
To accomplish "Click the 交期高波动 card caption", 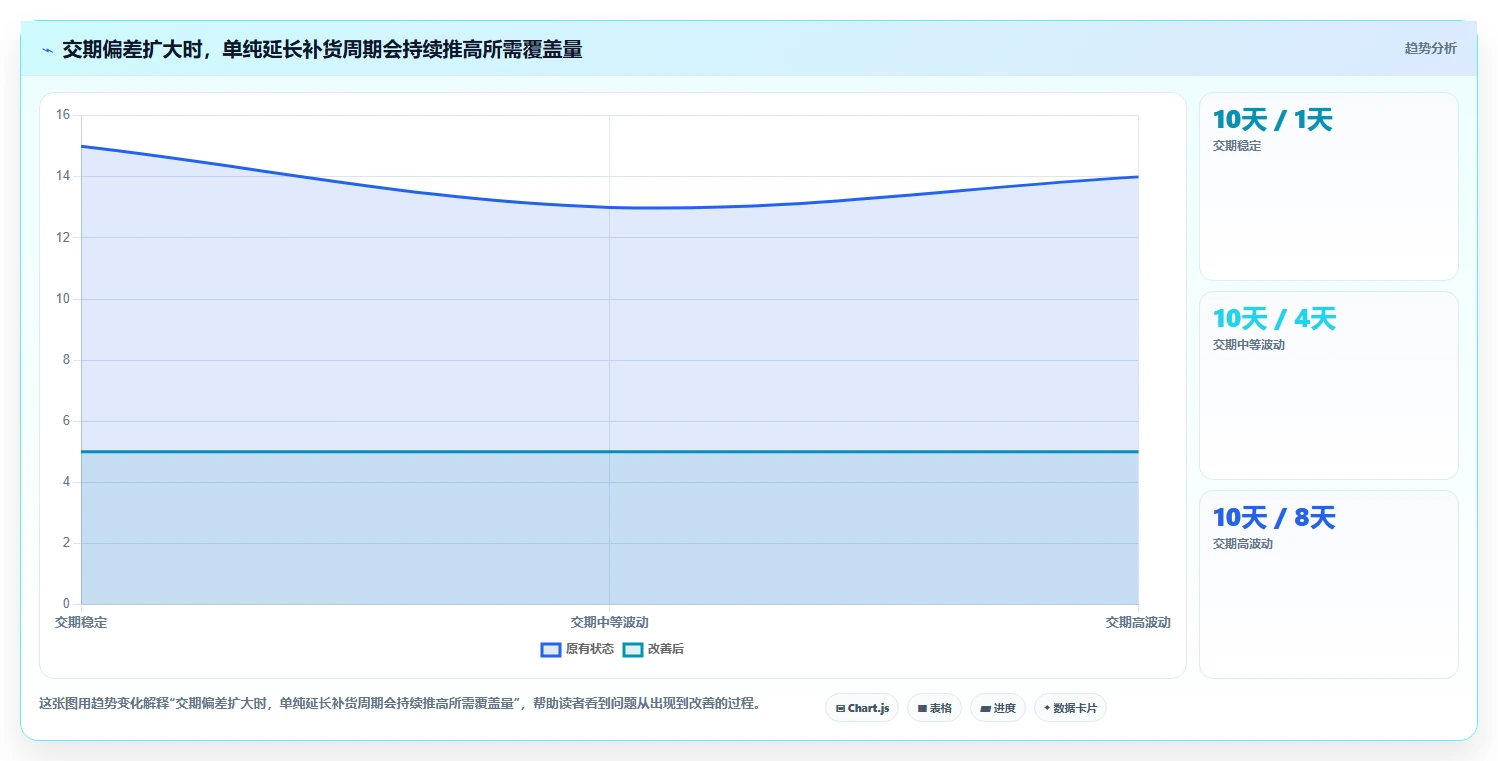I will 1243,544.
